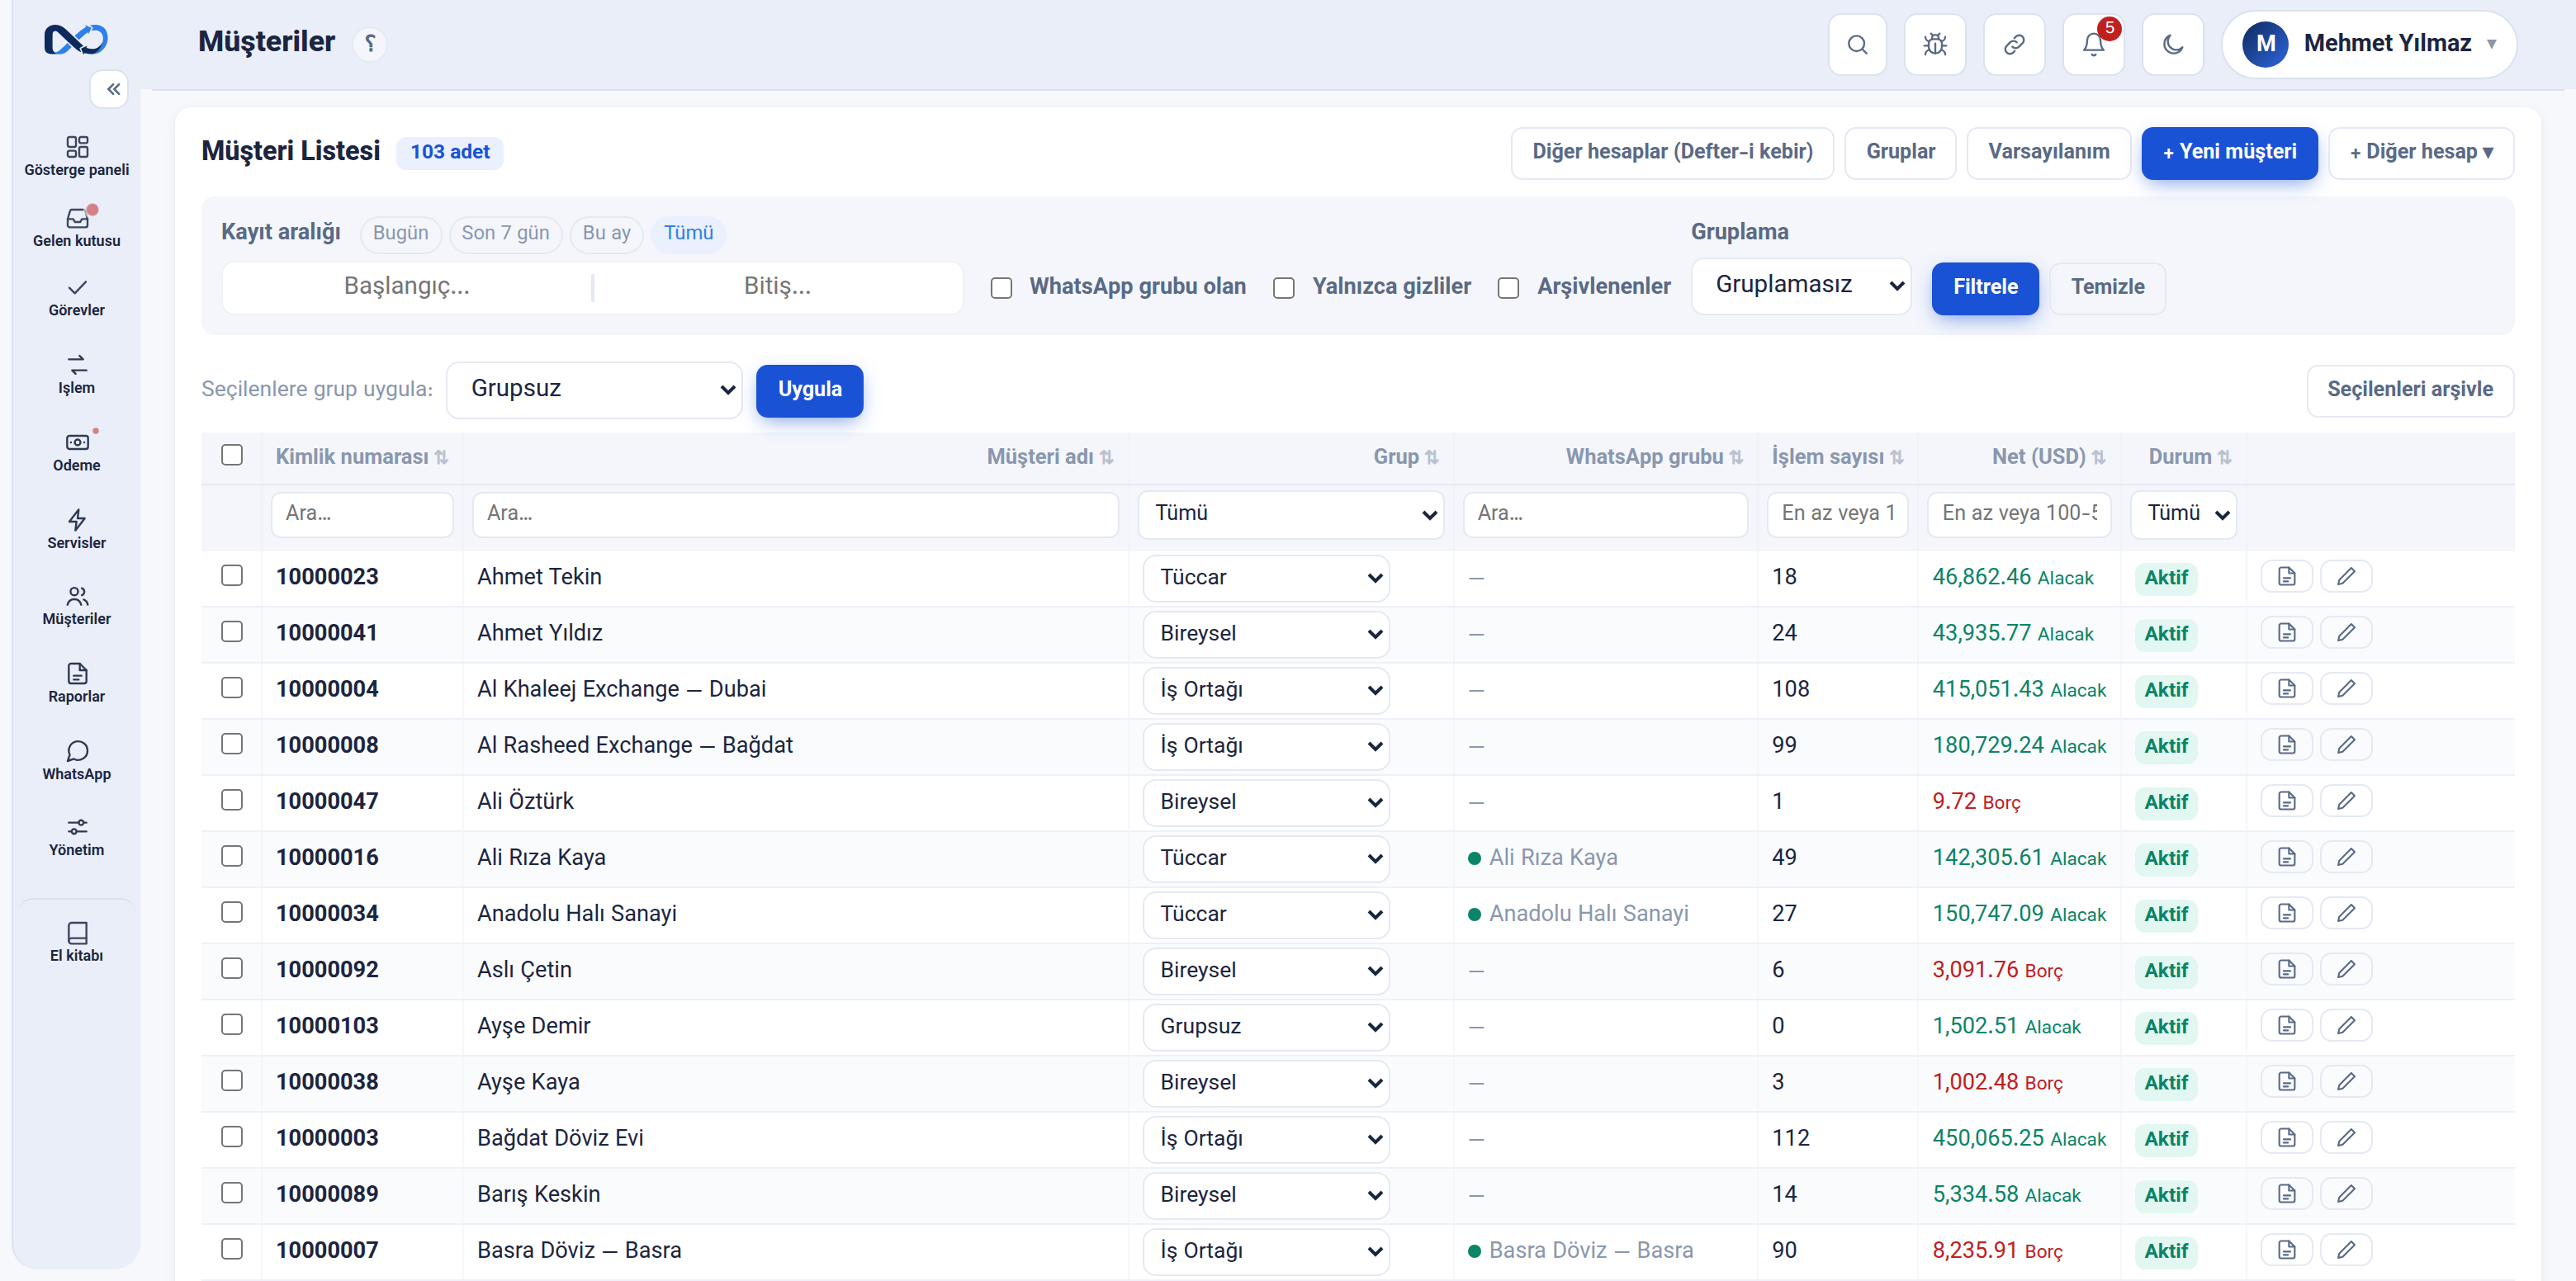Click the link icon in header
Image resolution: width=2576 pixels, height=1281 pixels.
pos(2014,44)
